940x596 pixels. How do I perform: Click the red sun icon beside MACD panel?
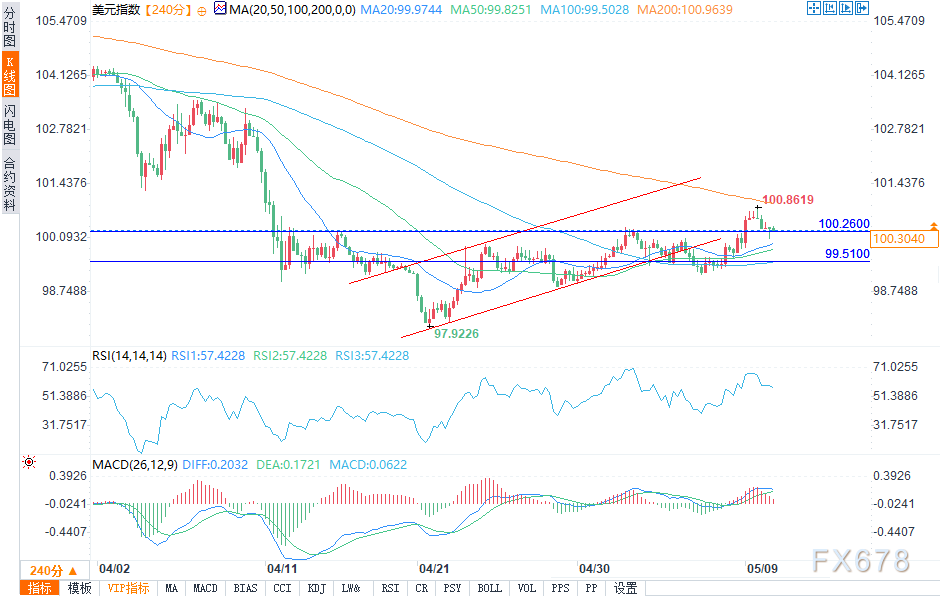28,461
